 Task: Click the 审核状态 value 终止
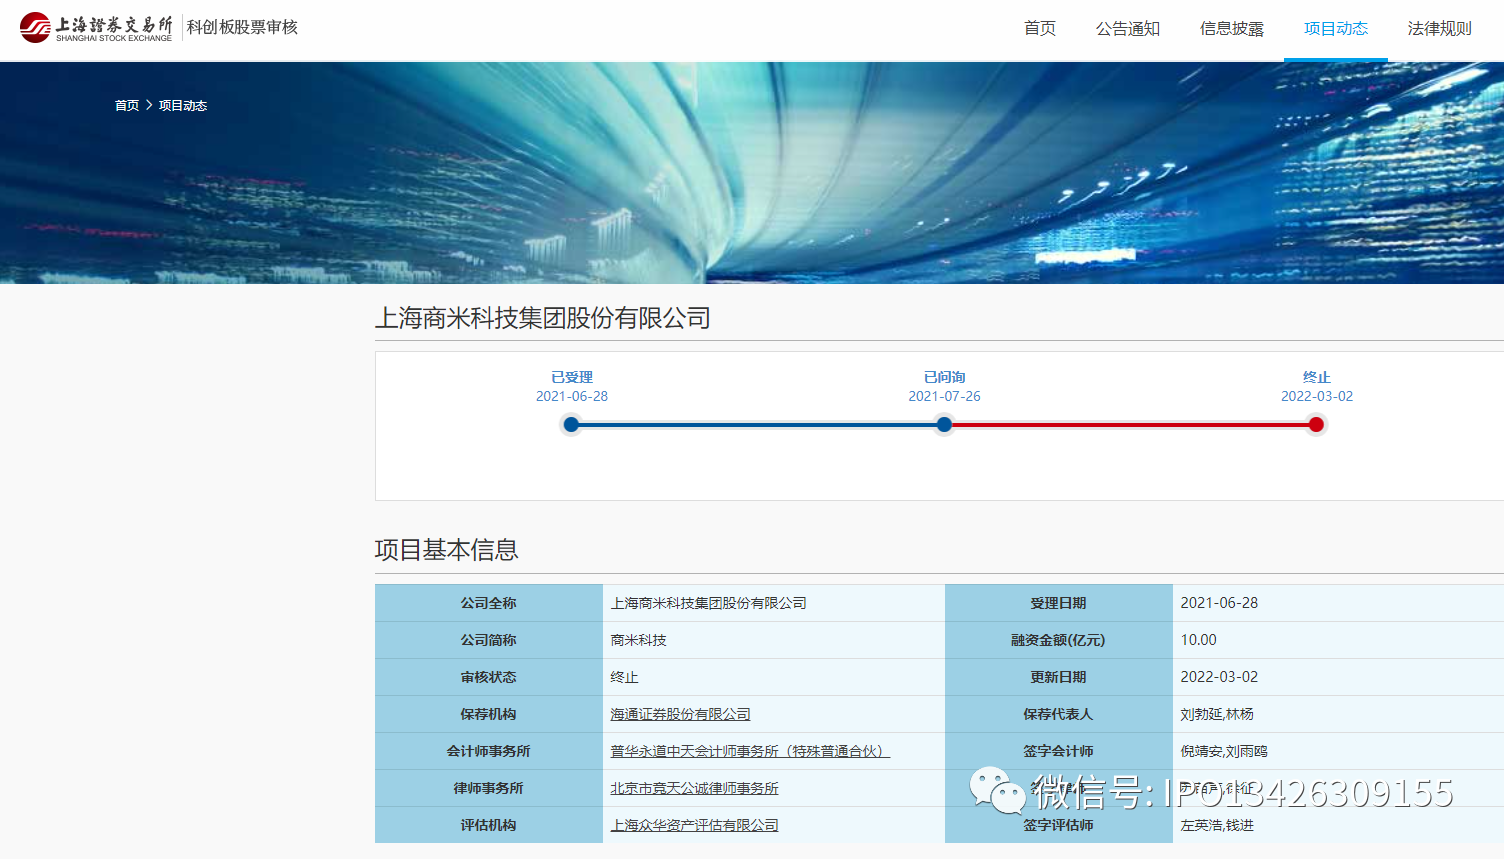point(624,677)
